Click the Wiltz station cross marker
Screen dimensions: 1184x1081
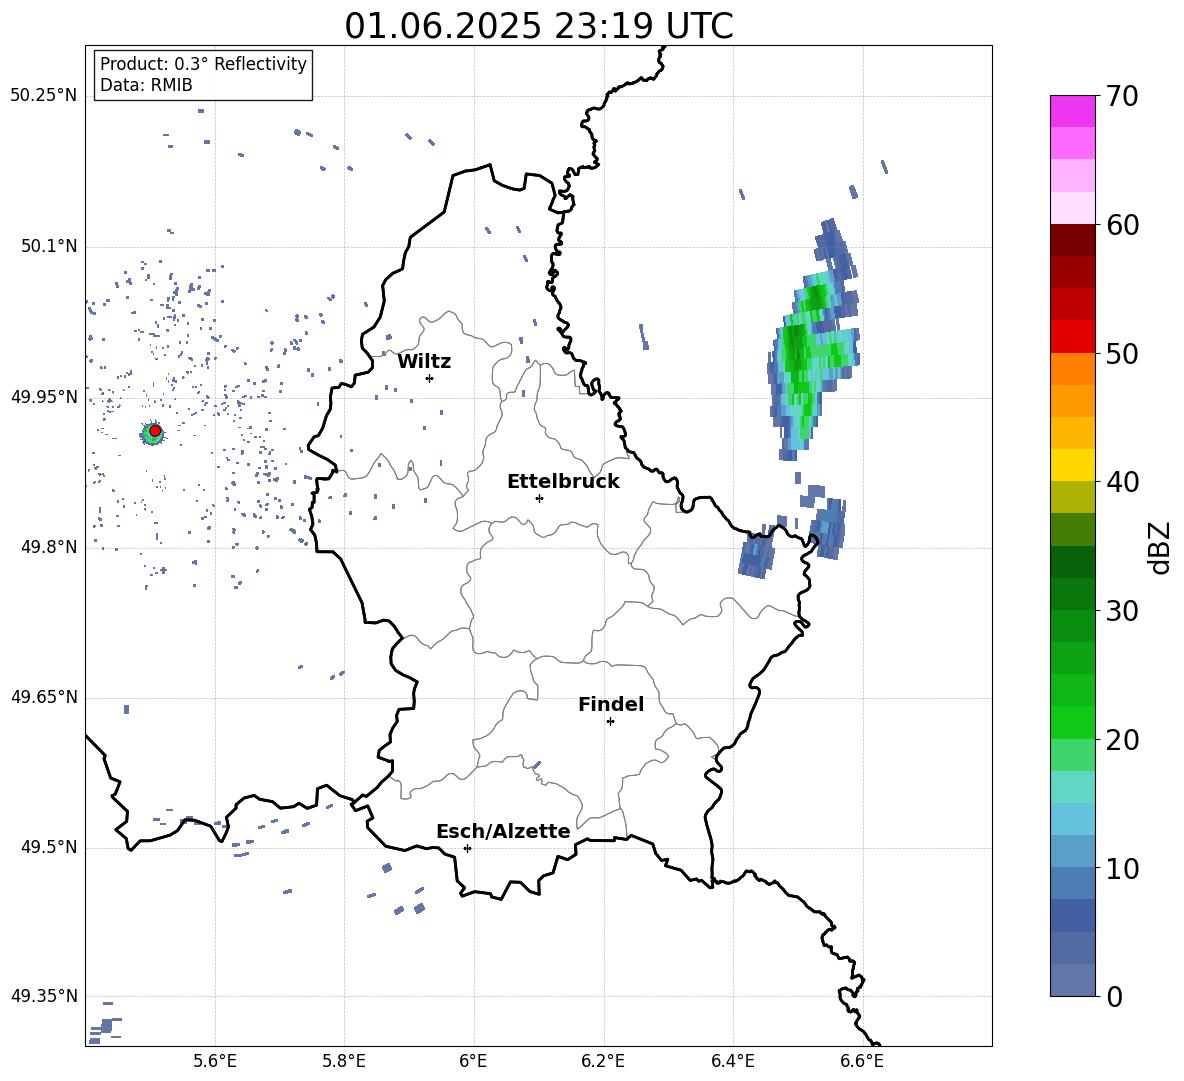tap(430, 378)
